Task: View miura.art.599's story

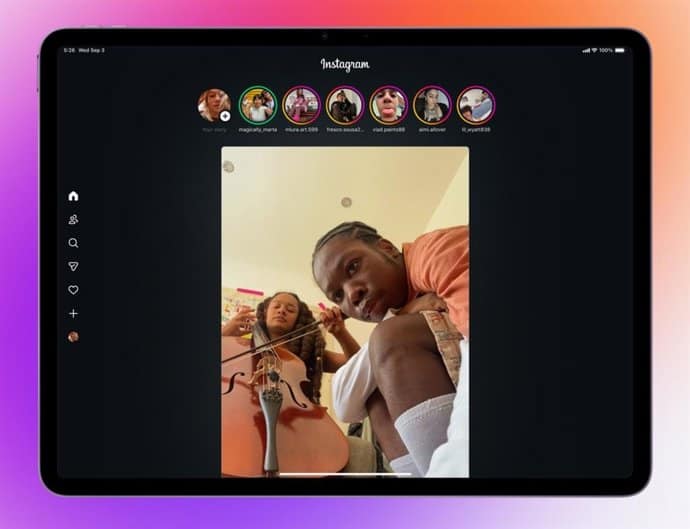Action: tap(301, 105)
